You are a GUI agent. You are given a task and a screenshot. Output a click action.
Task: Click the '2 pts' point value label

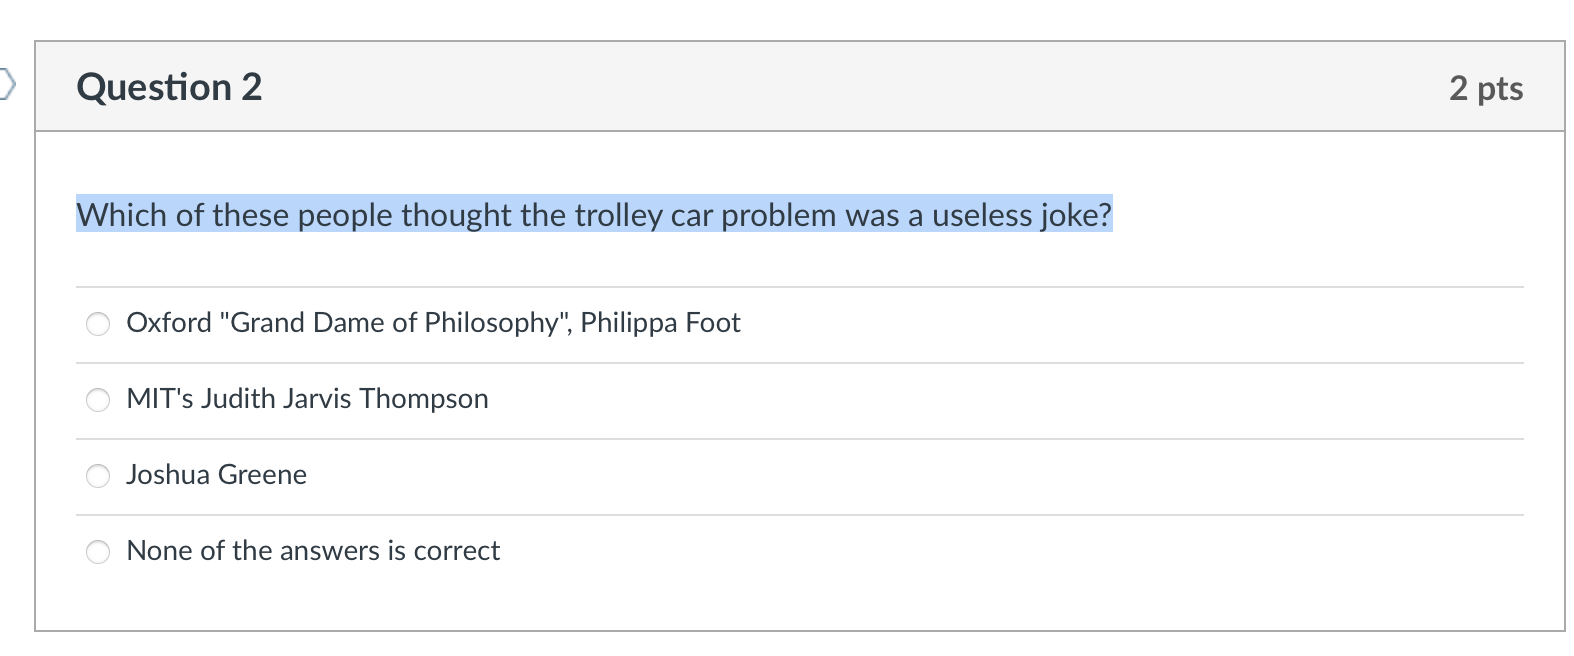(x=1485, y=89)
